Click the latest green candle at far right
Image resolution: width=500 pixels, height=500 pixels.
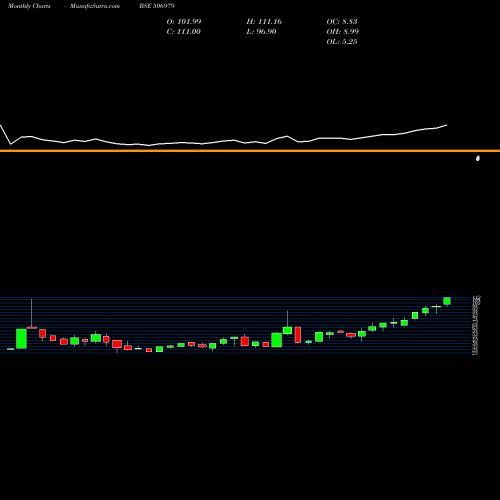[447, 301]
